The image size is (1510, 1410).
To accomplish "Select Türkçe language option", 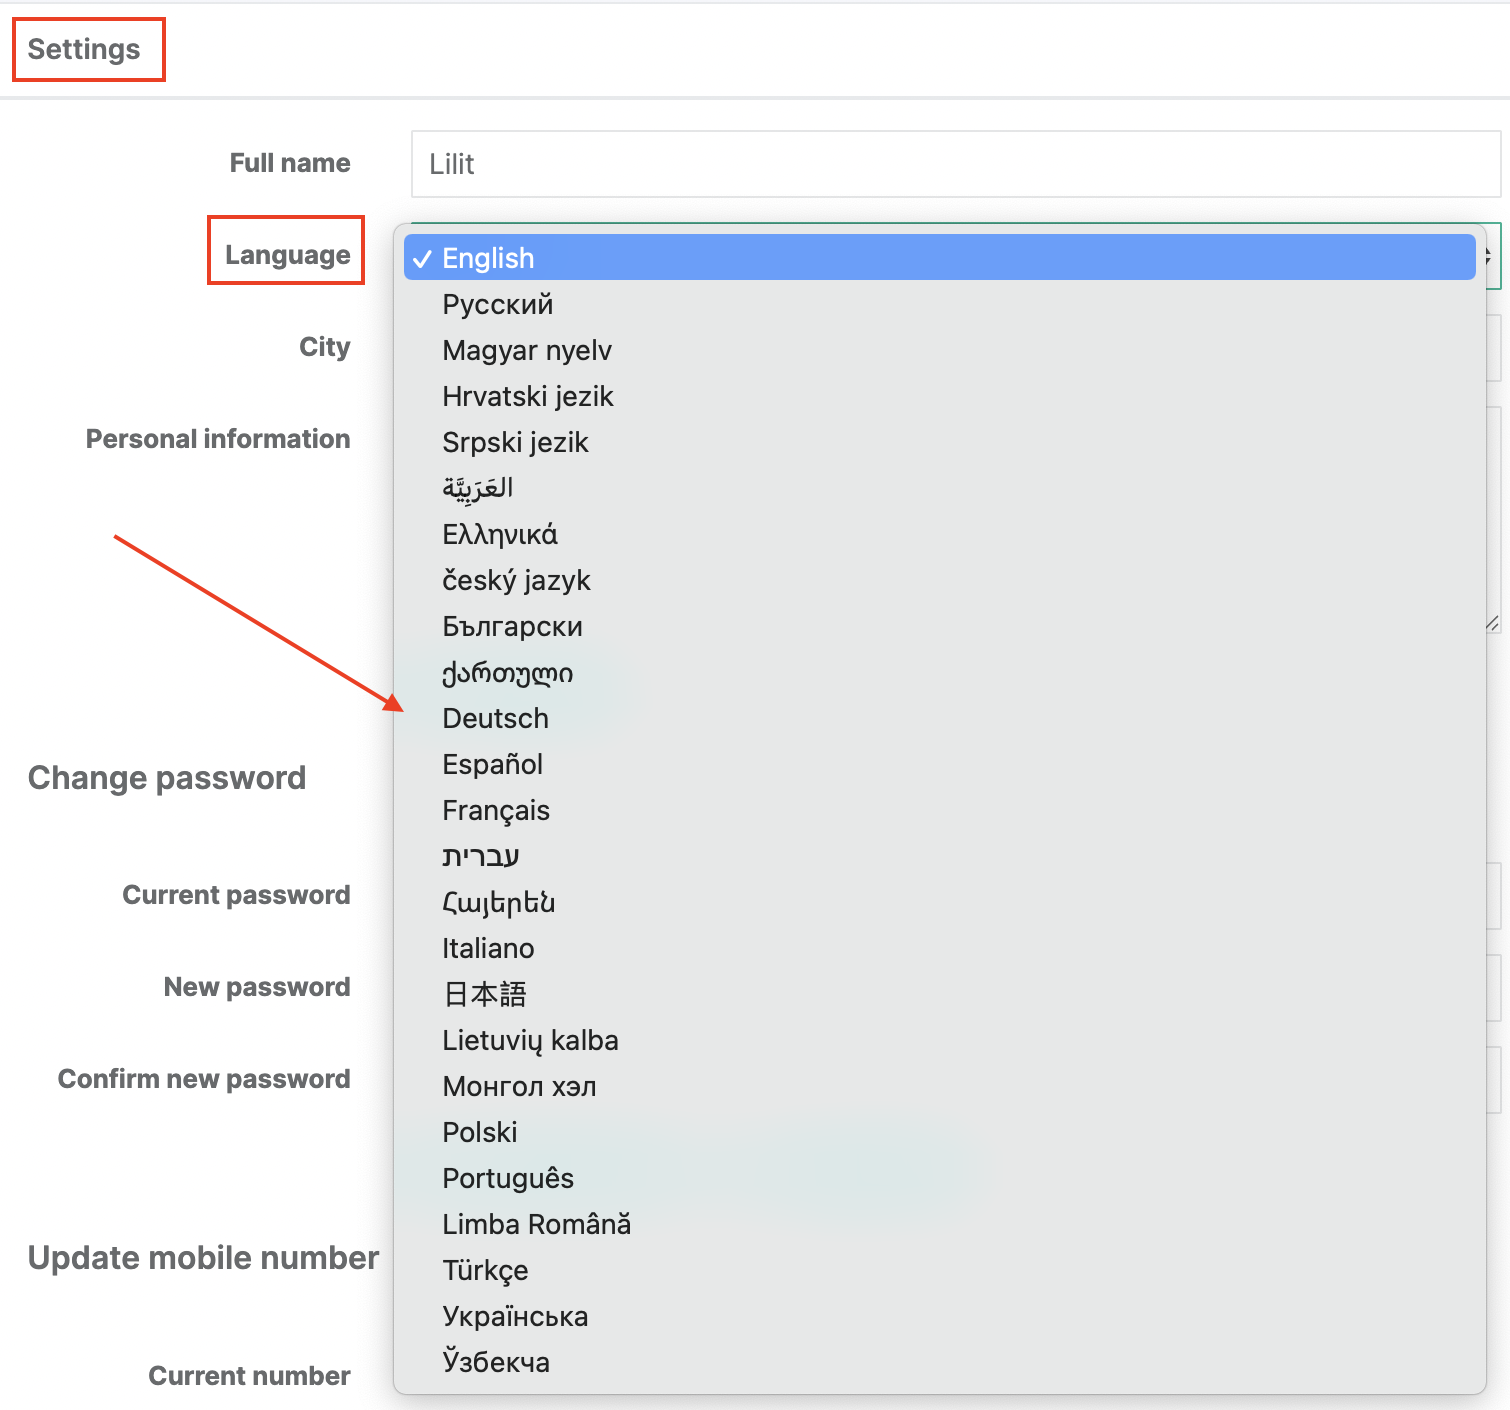I will [x=485, y=1270].
